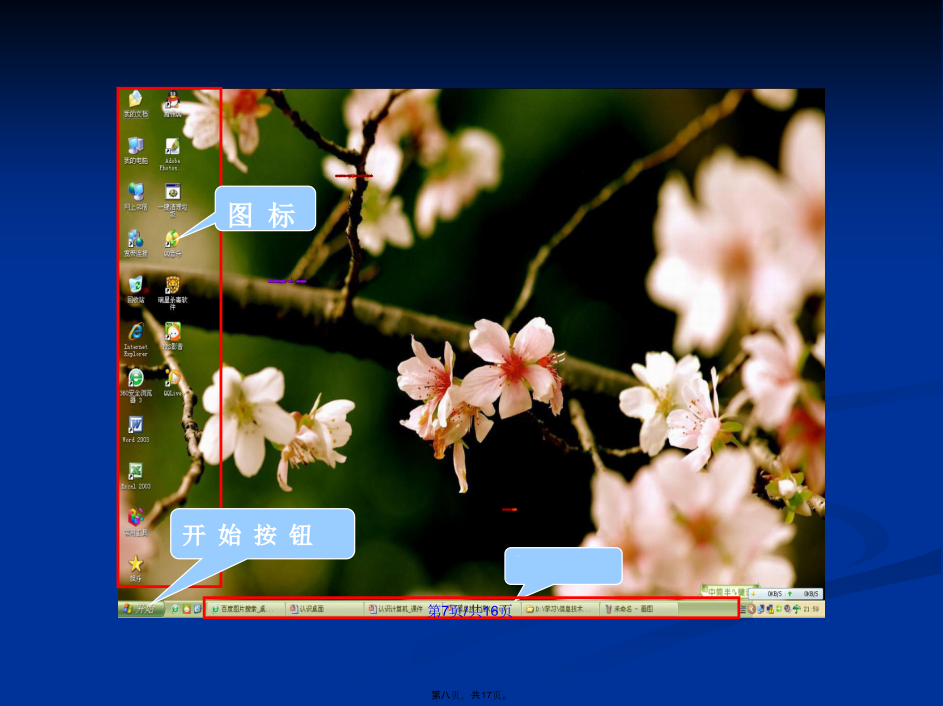Launch the Rising antivirus (瑞星杀毒软件) lion icon
This screenshot has width=943, height=706.
point(173,293)
